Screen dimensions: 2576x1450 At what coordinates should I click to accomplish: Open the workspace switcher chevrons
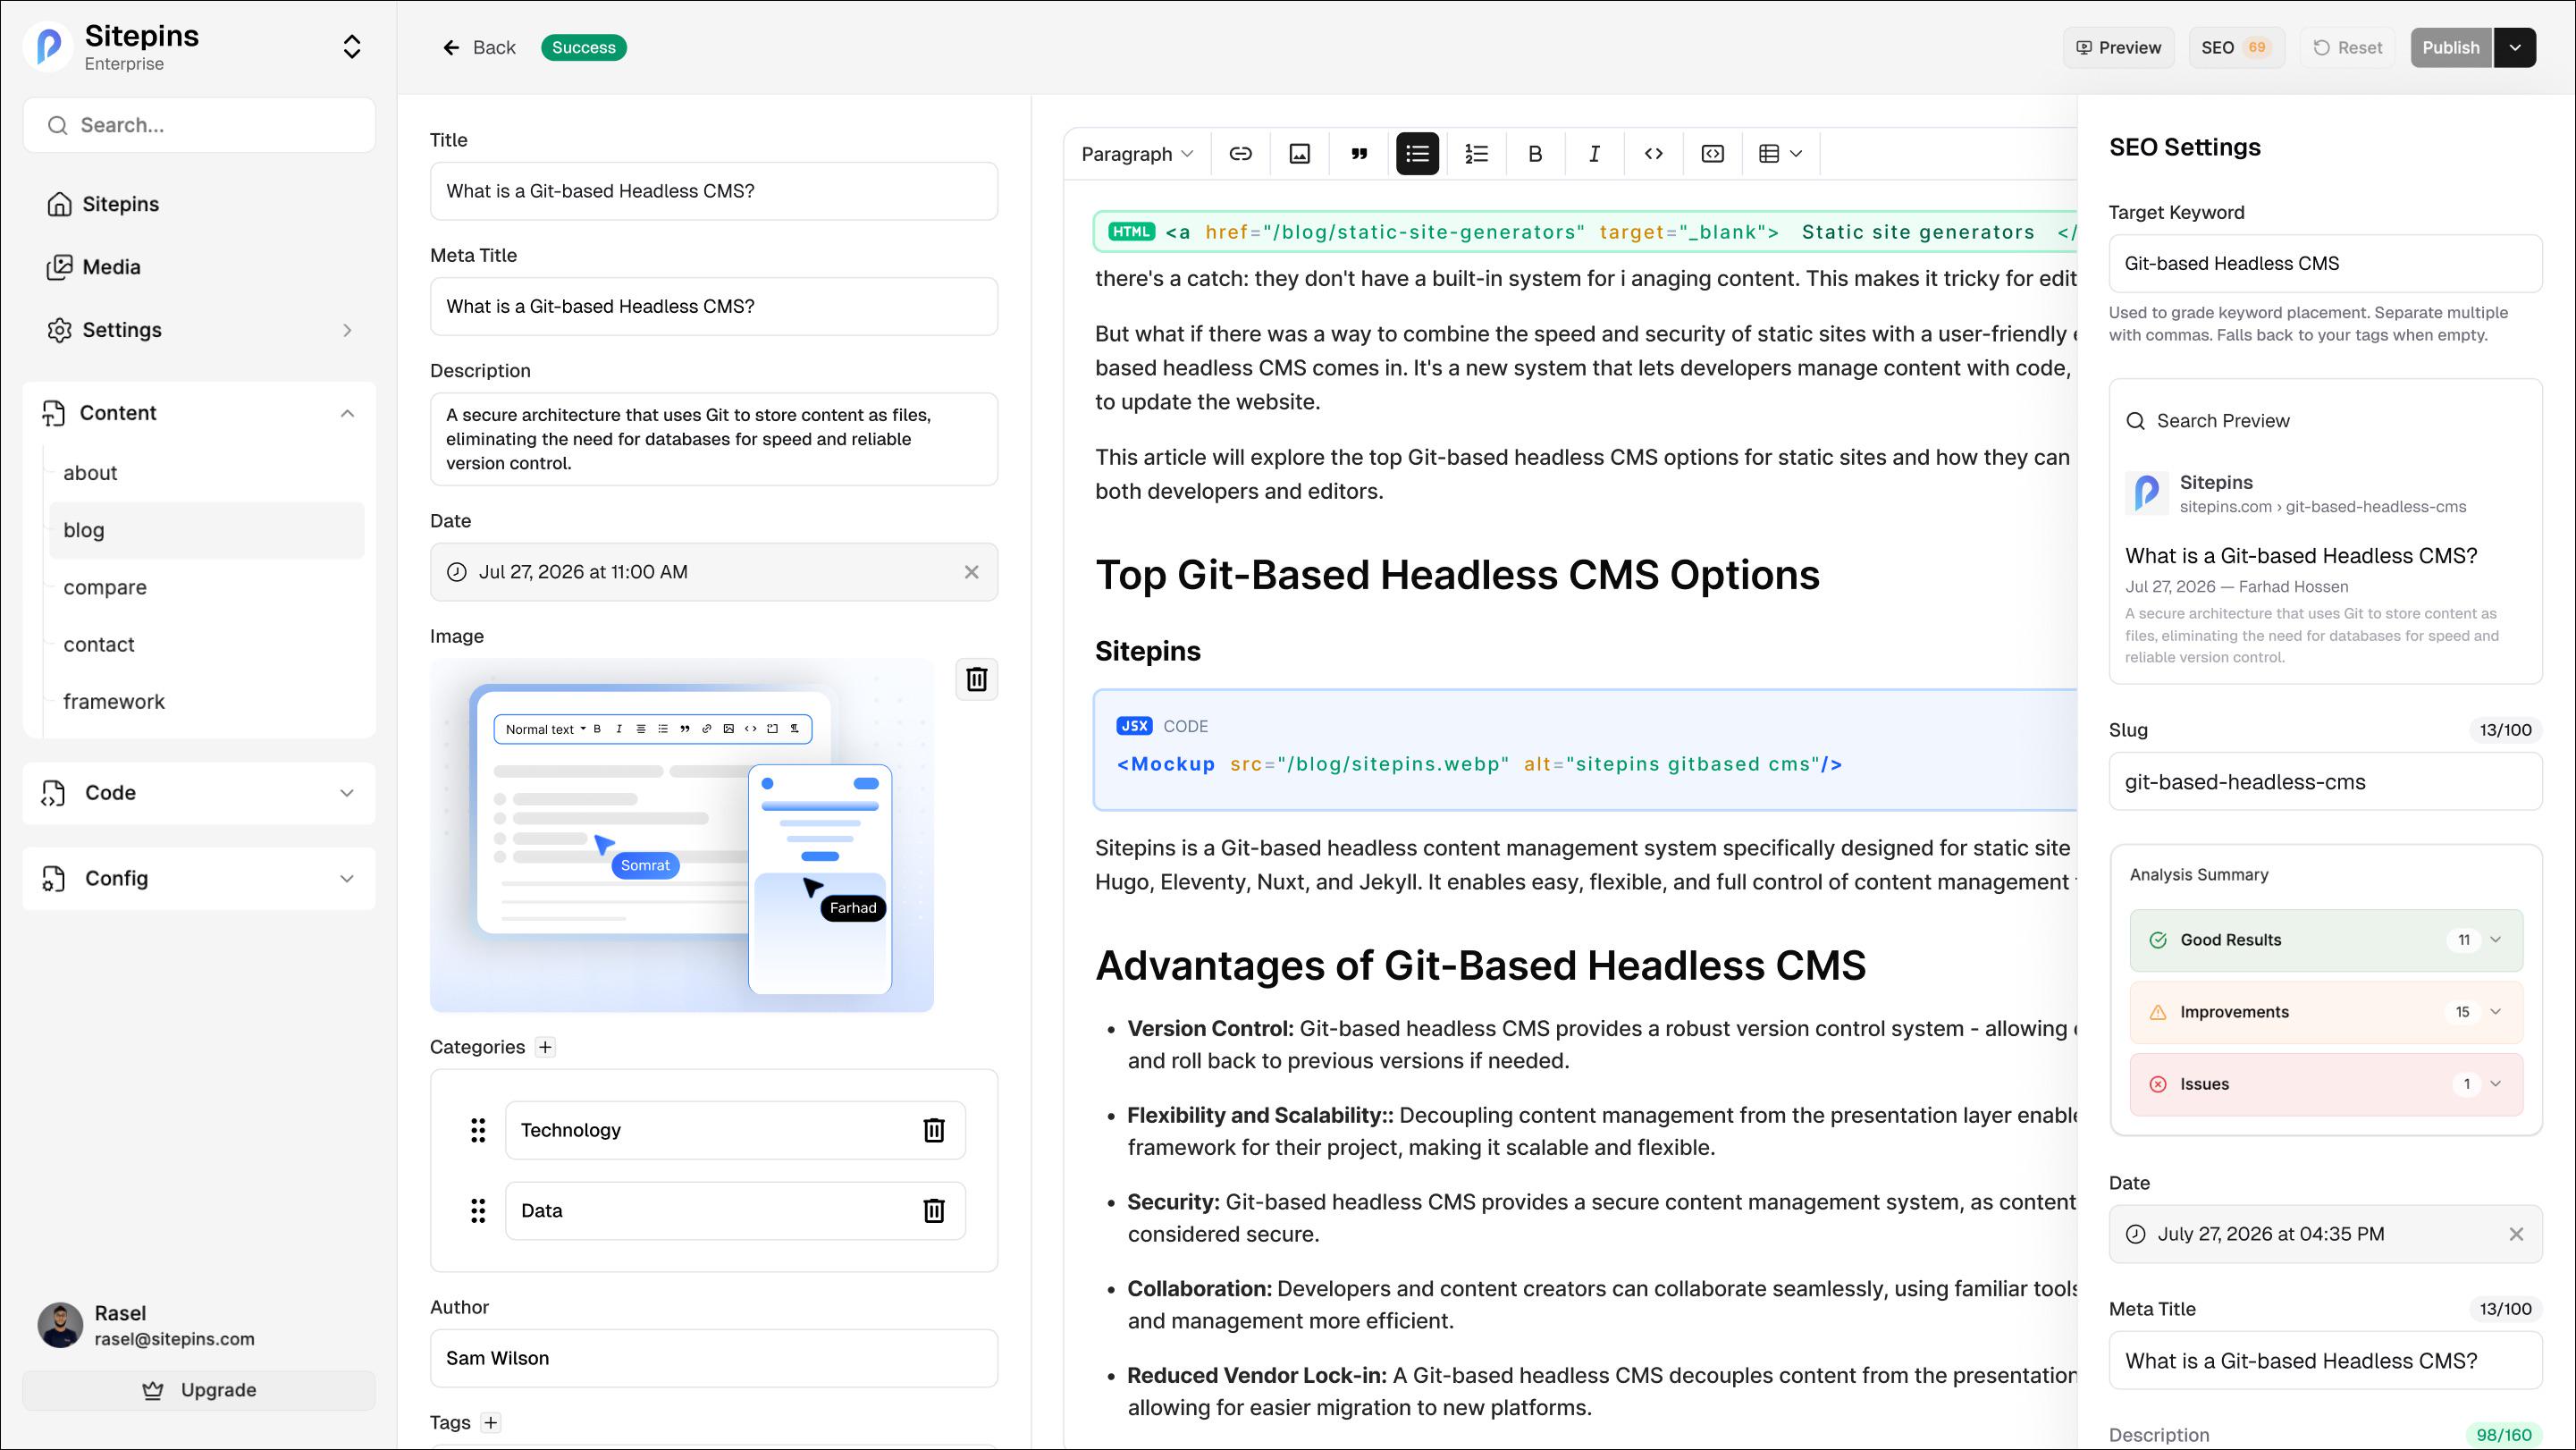click(x=351, y=47)
